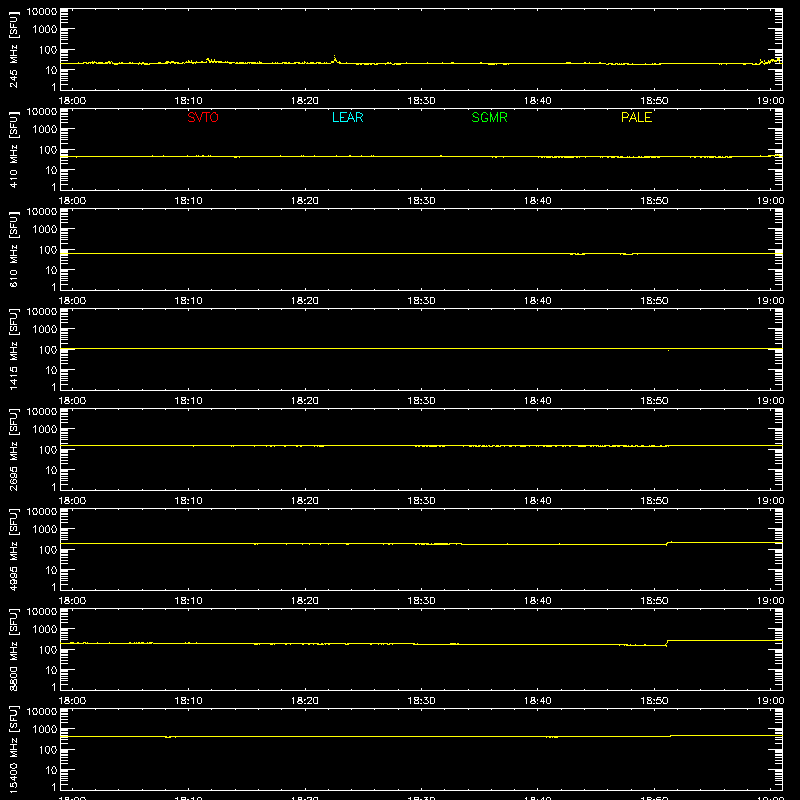Click 18:50 tick under the 1415 MHz panel
Screen dimensions: 800x800
click(654, 401)
